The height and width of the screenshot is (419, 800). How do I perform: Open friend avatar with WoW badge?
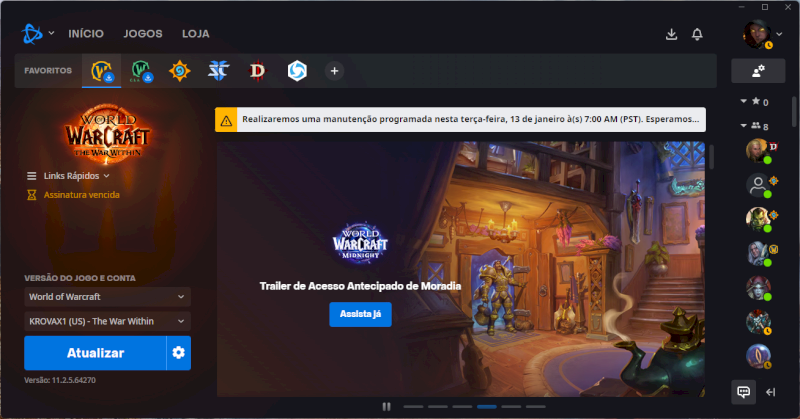[x=758, y=254]
